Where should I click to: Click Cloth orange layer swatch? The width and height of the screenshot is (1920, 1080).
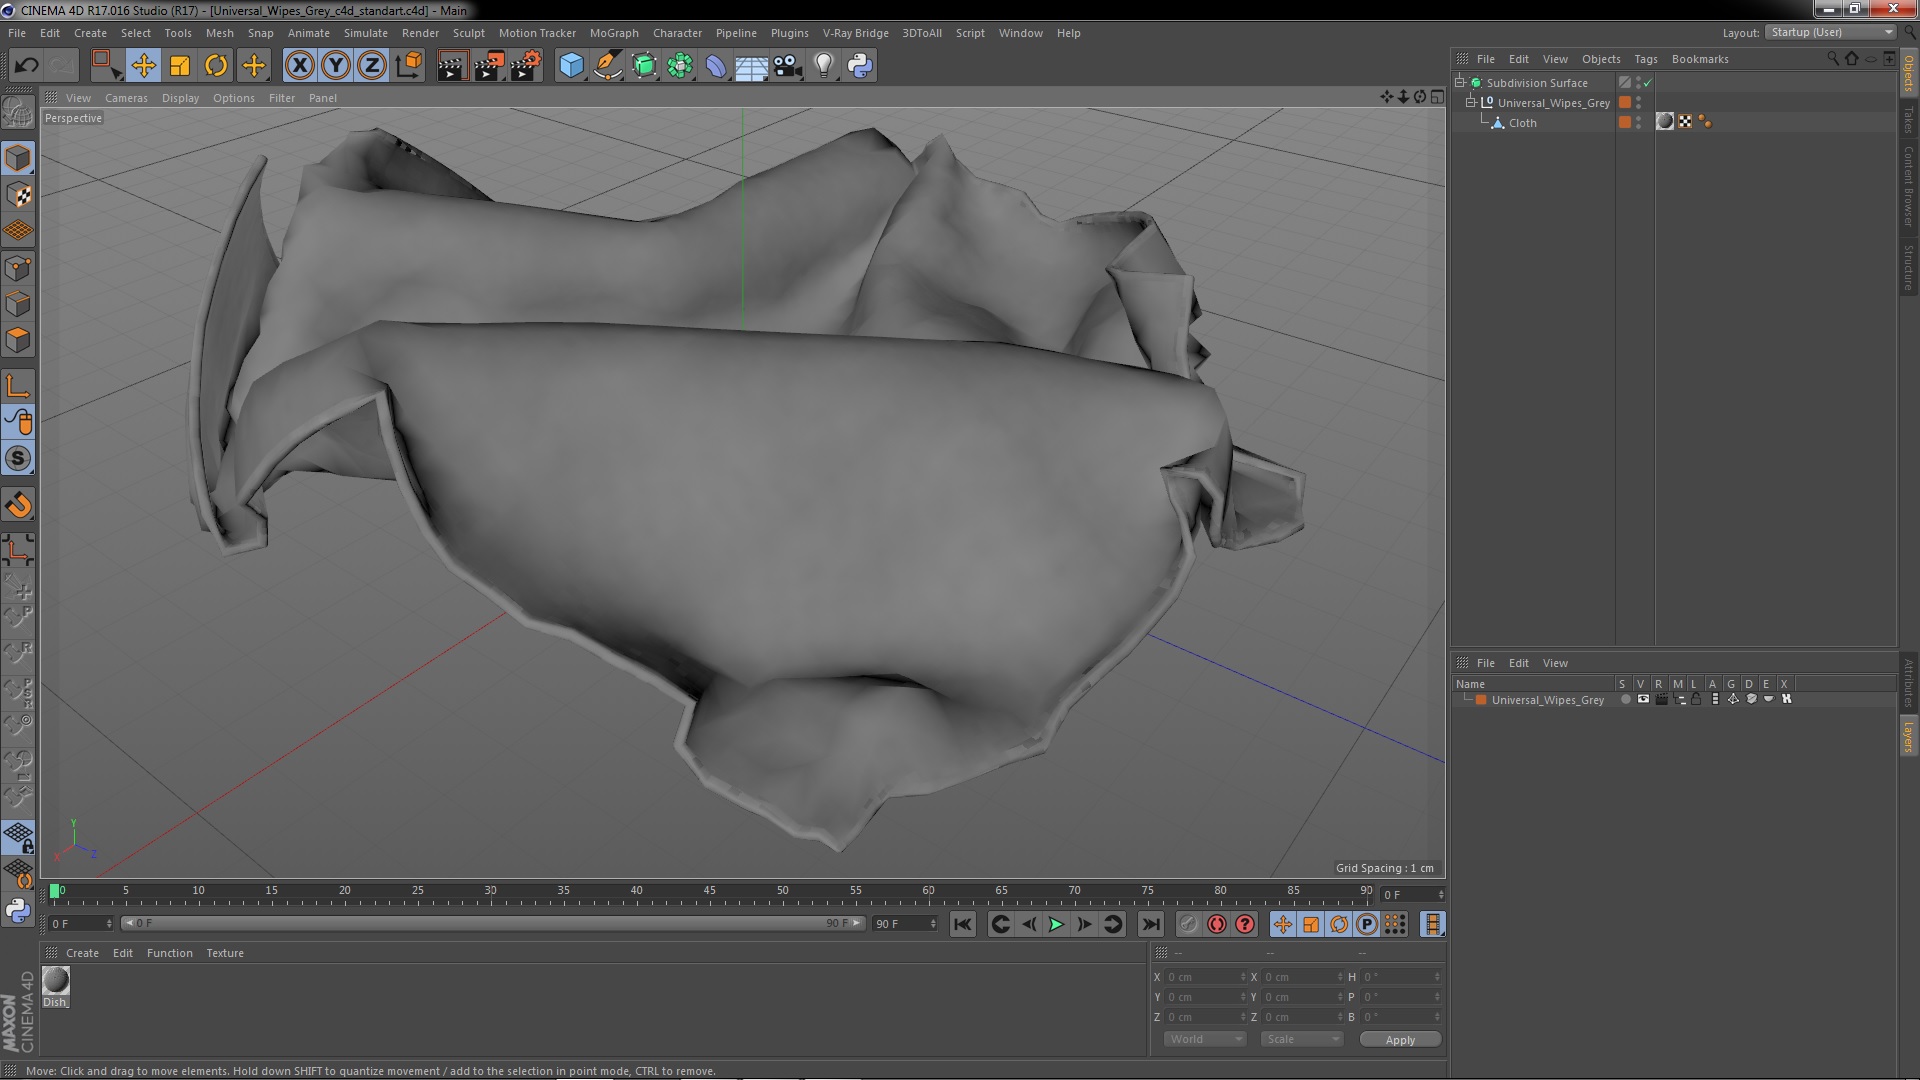coord(1625,122)
